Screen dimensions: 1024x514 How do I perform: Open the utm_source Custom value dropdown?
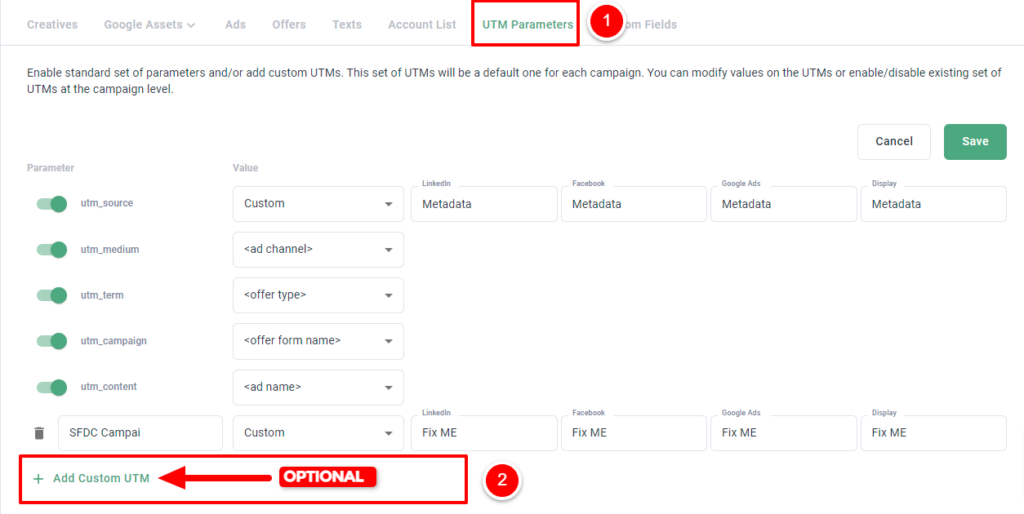[x=318, y=204]
